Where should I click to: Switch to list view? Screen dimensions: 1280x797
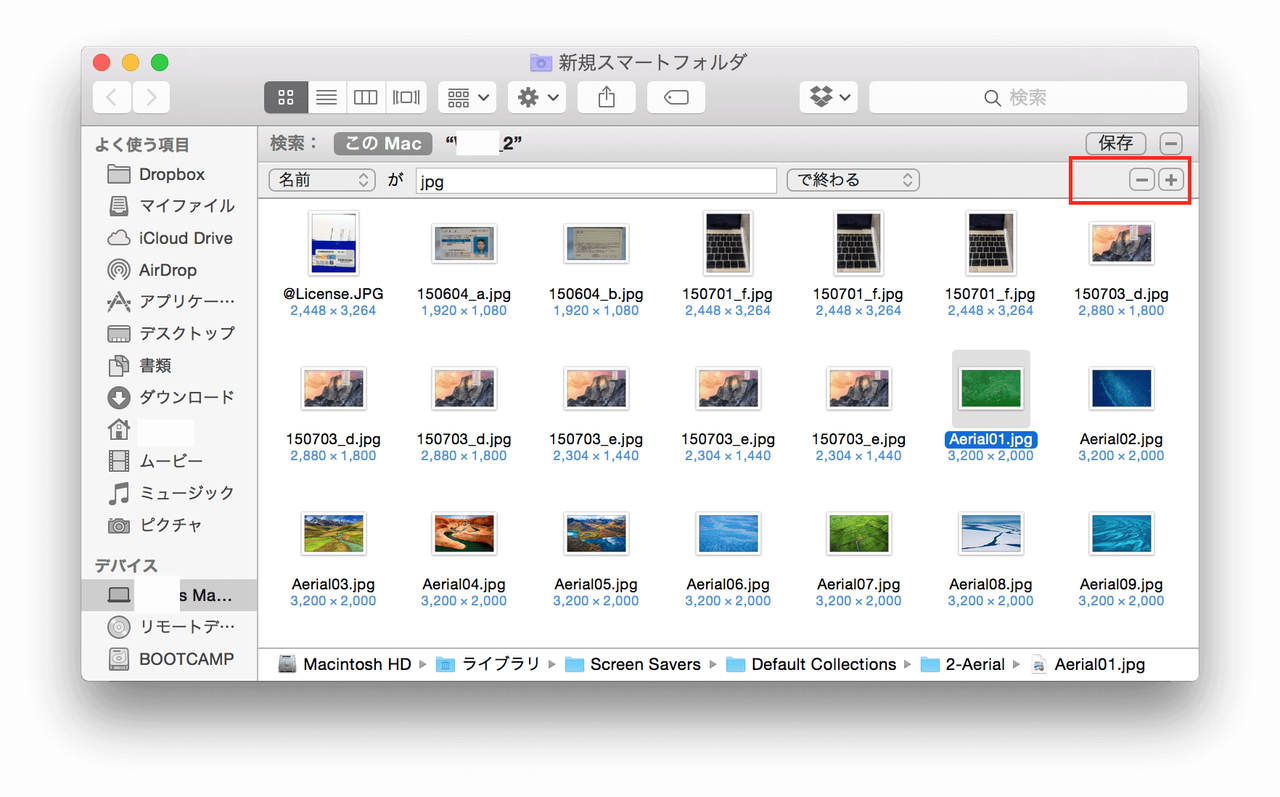pos(326,97)
